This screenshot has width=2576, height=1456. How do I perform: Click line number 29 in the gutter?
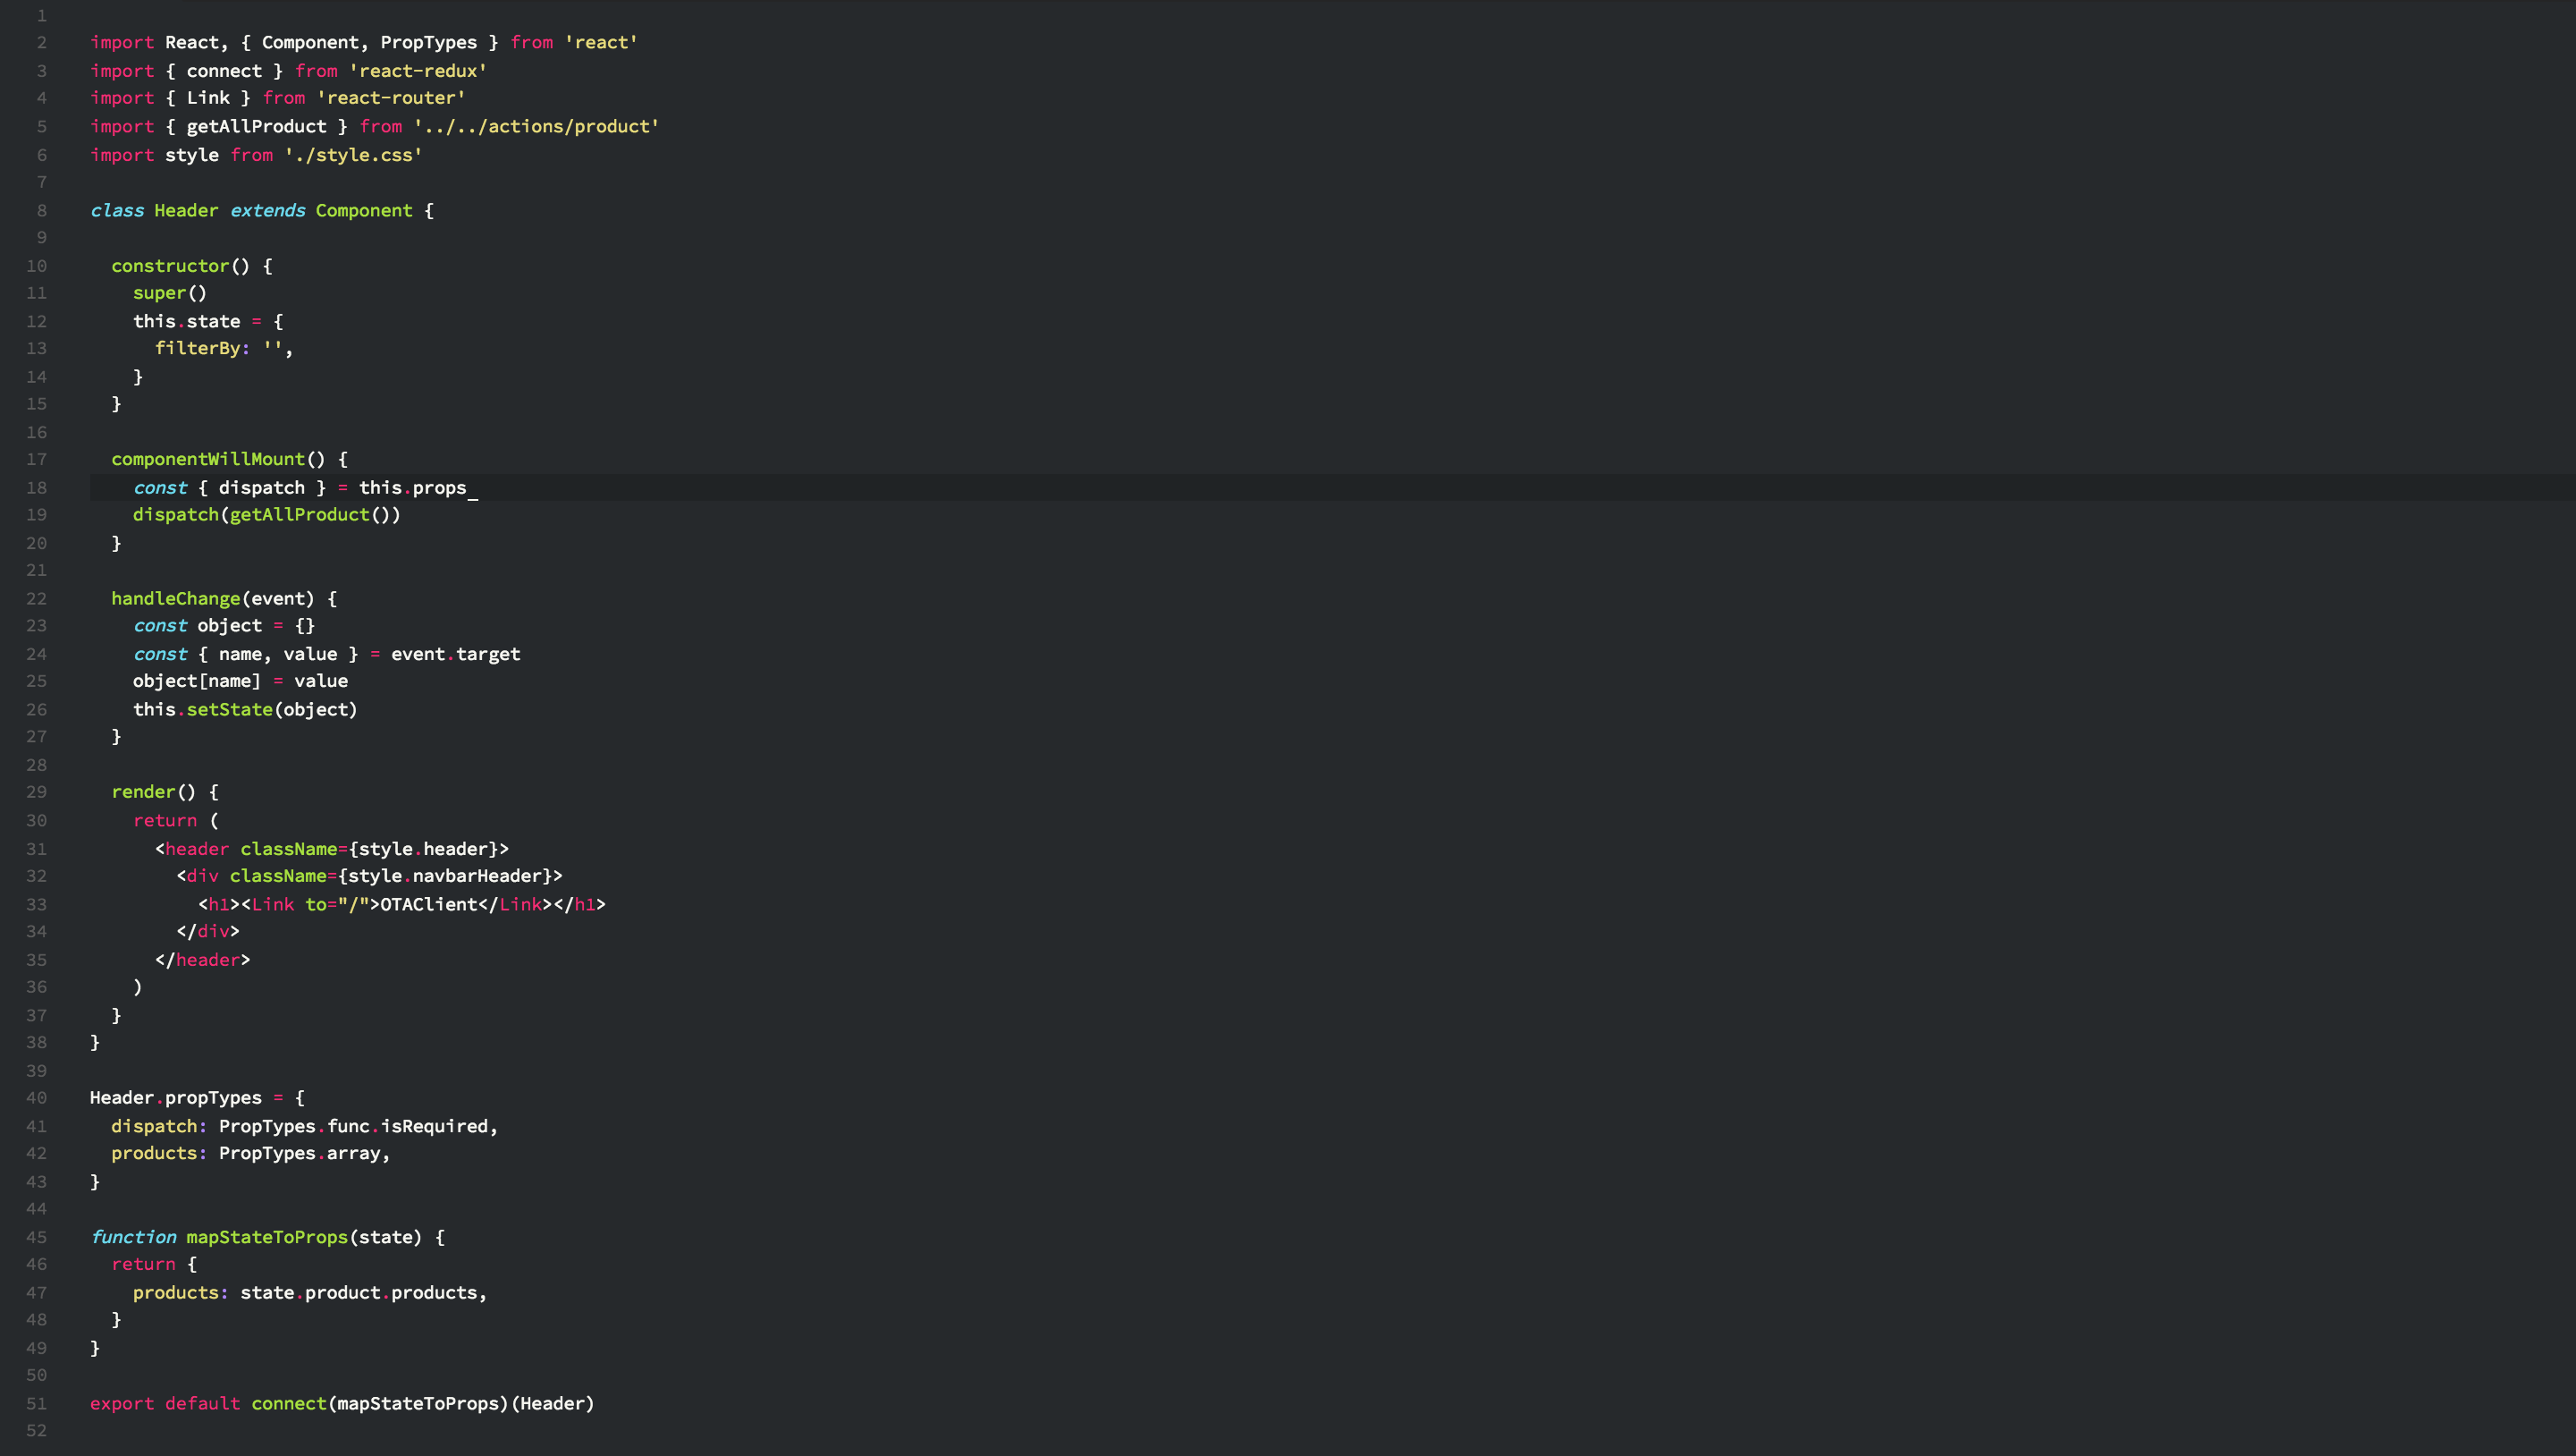pyautogui.click(x=37, y=791)
